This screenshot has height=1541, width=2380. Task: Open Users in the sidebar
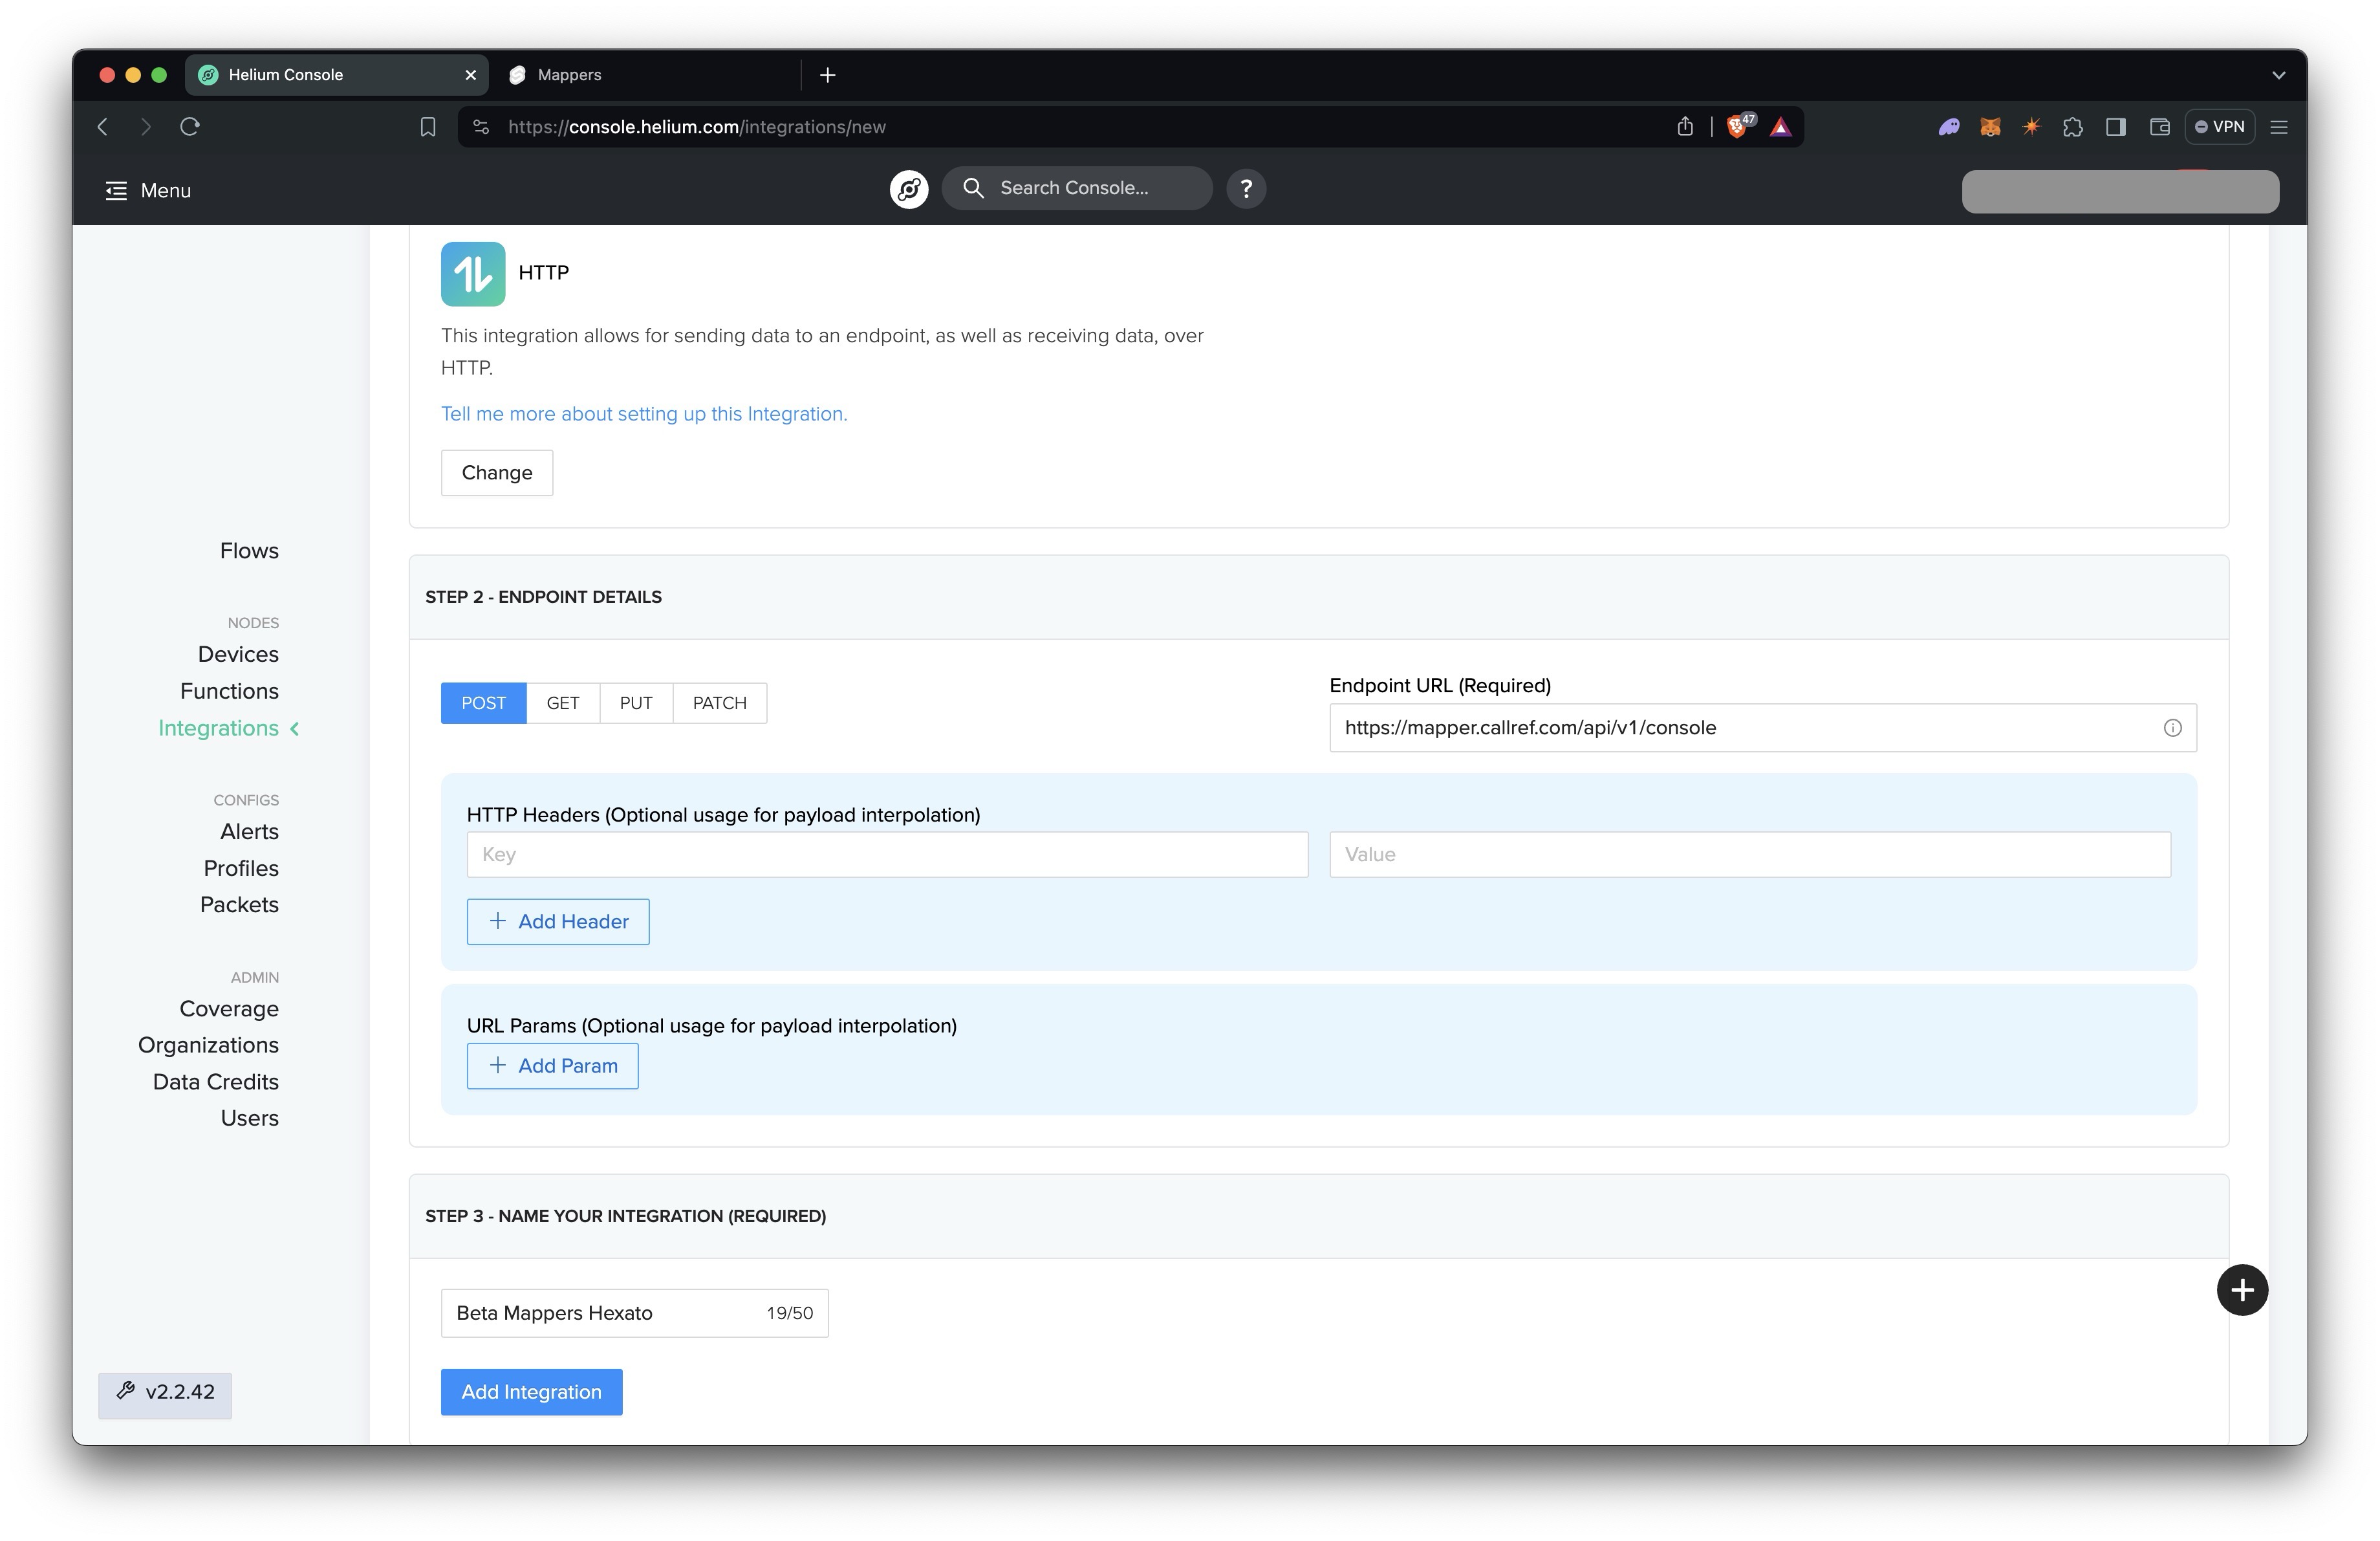pyautogui.click(x=249, y=1118)
